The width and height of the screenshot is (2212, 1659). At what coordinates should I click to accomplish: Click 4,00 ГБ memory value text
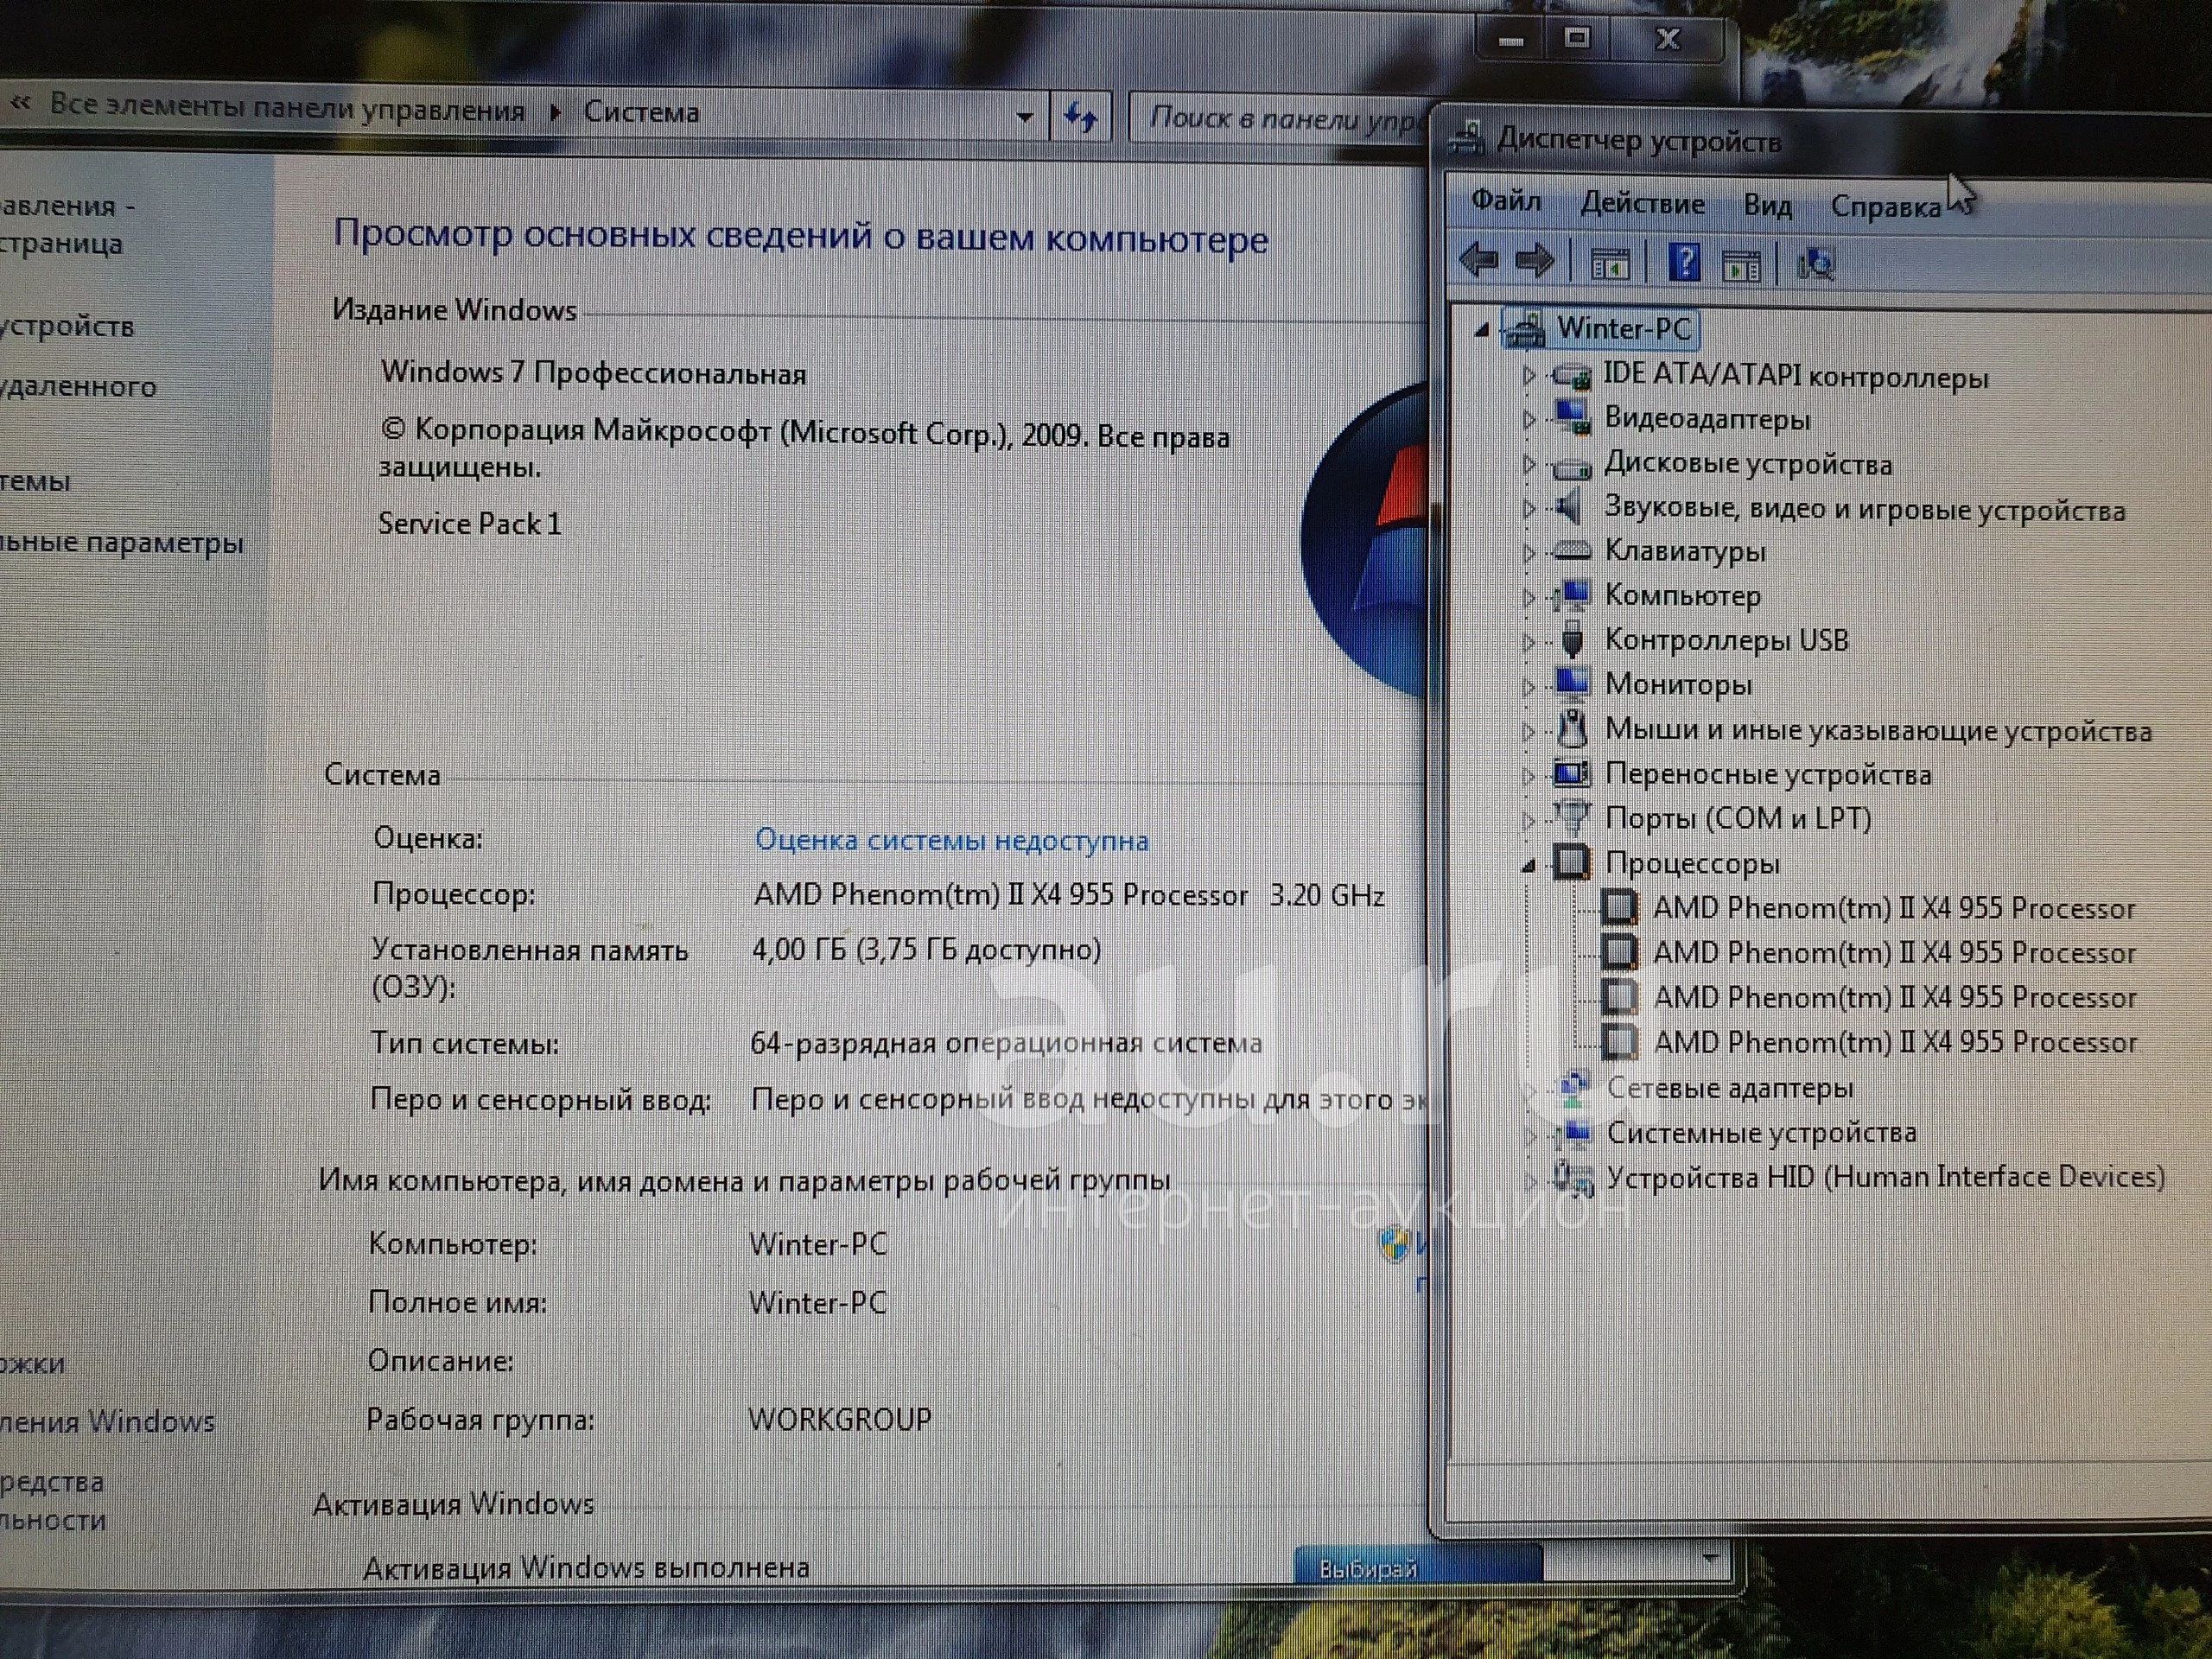[926, 949]
